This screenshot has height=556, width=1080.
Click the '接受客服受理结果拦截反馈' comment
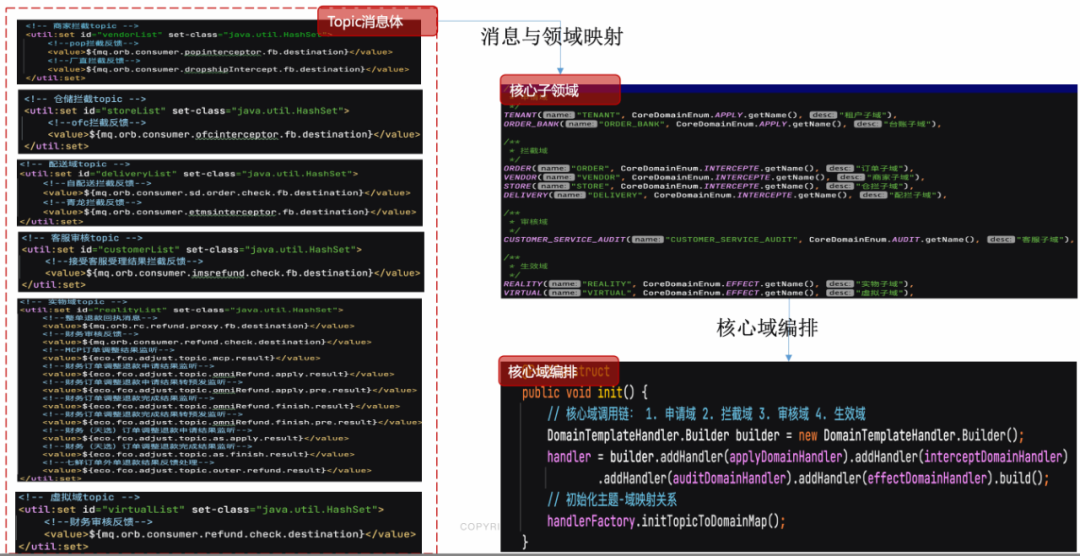click(x=124, y=262)
